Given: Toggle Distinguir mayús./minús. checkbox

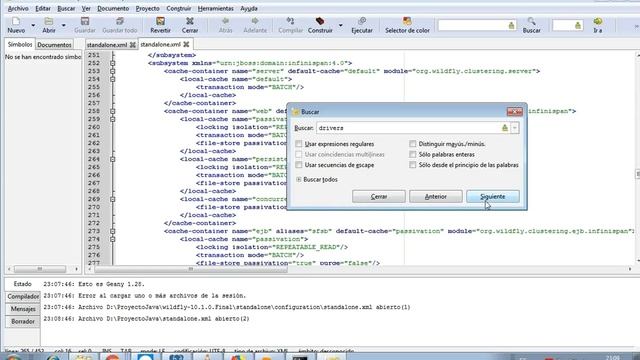Looking at the screenshot, I should (413, 144).
